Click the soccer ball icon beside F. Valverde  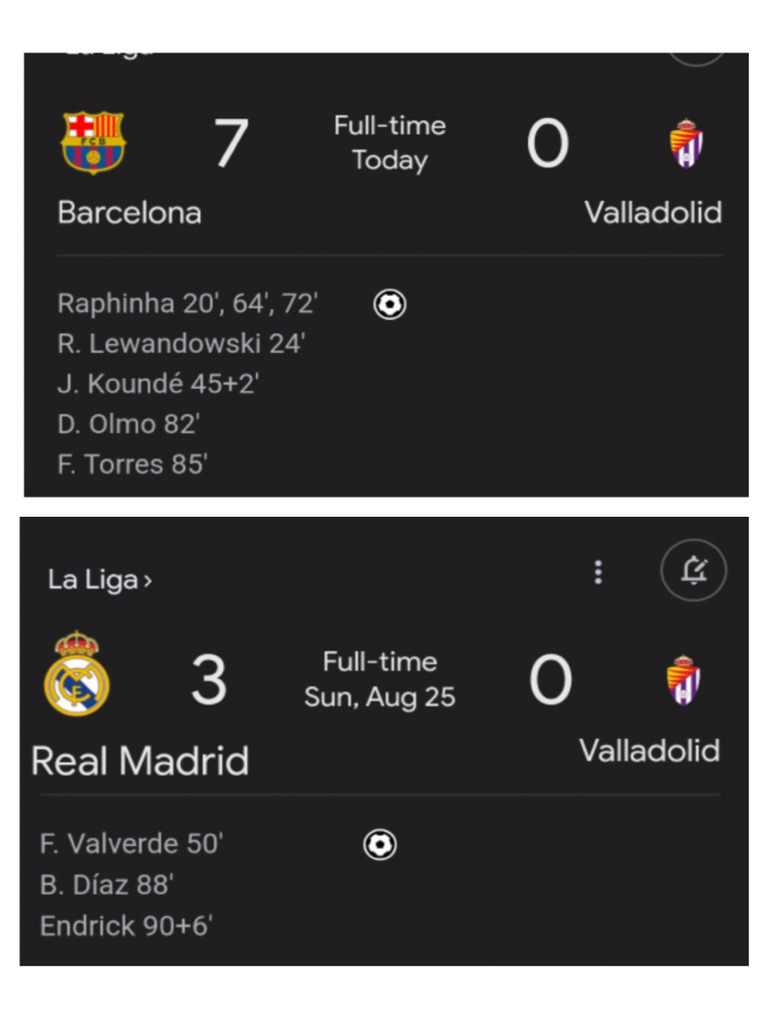click(379, 845)
